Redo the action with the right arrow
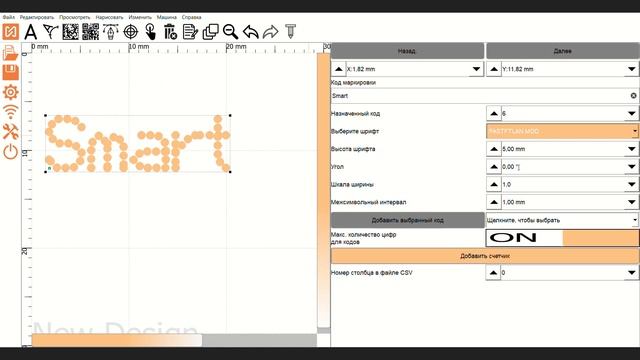This screenshot has height=360, width=640. (271, 32)
